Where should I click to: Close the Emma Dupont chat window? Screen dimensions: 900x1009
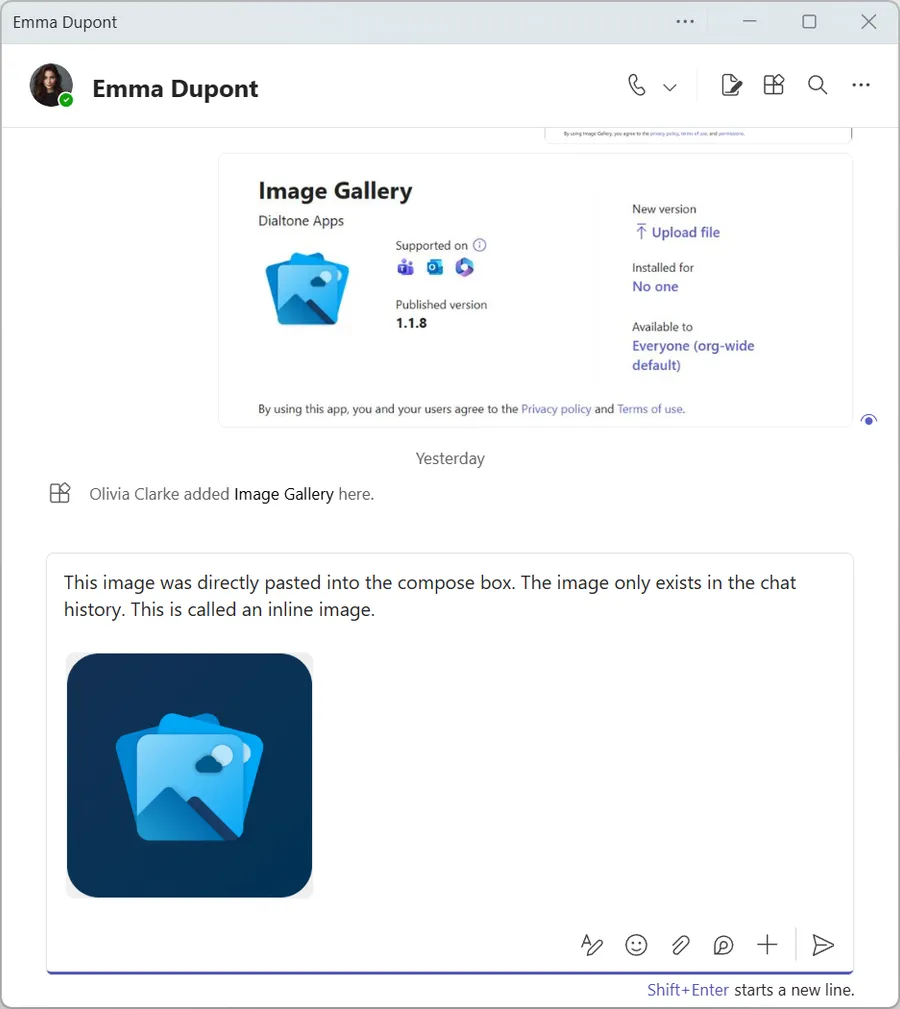[x=868, y=22]
